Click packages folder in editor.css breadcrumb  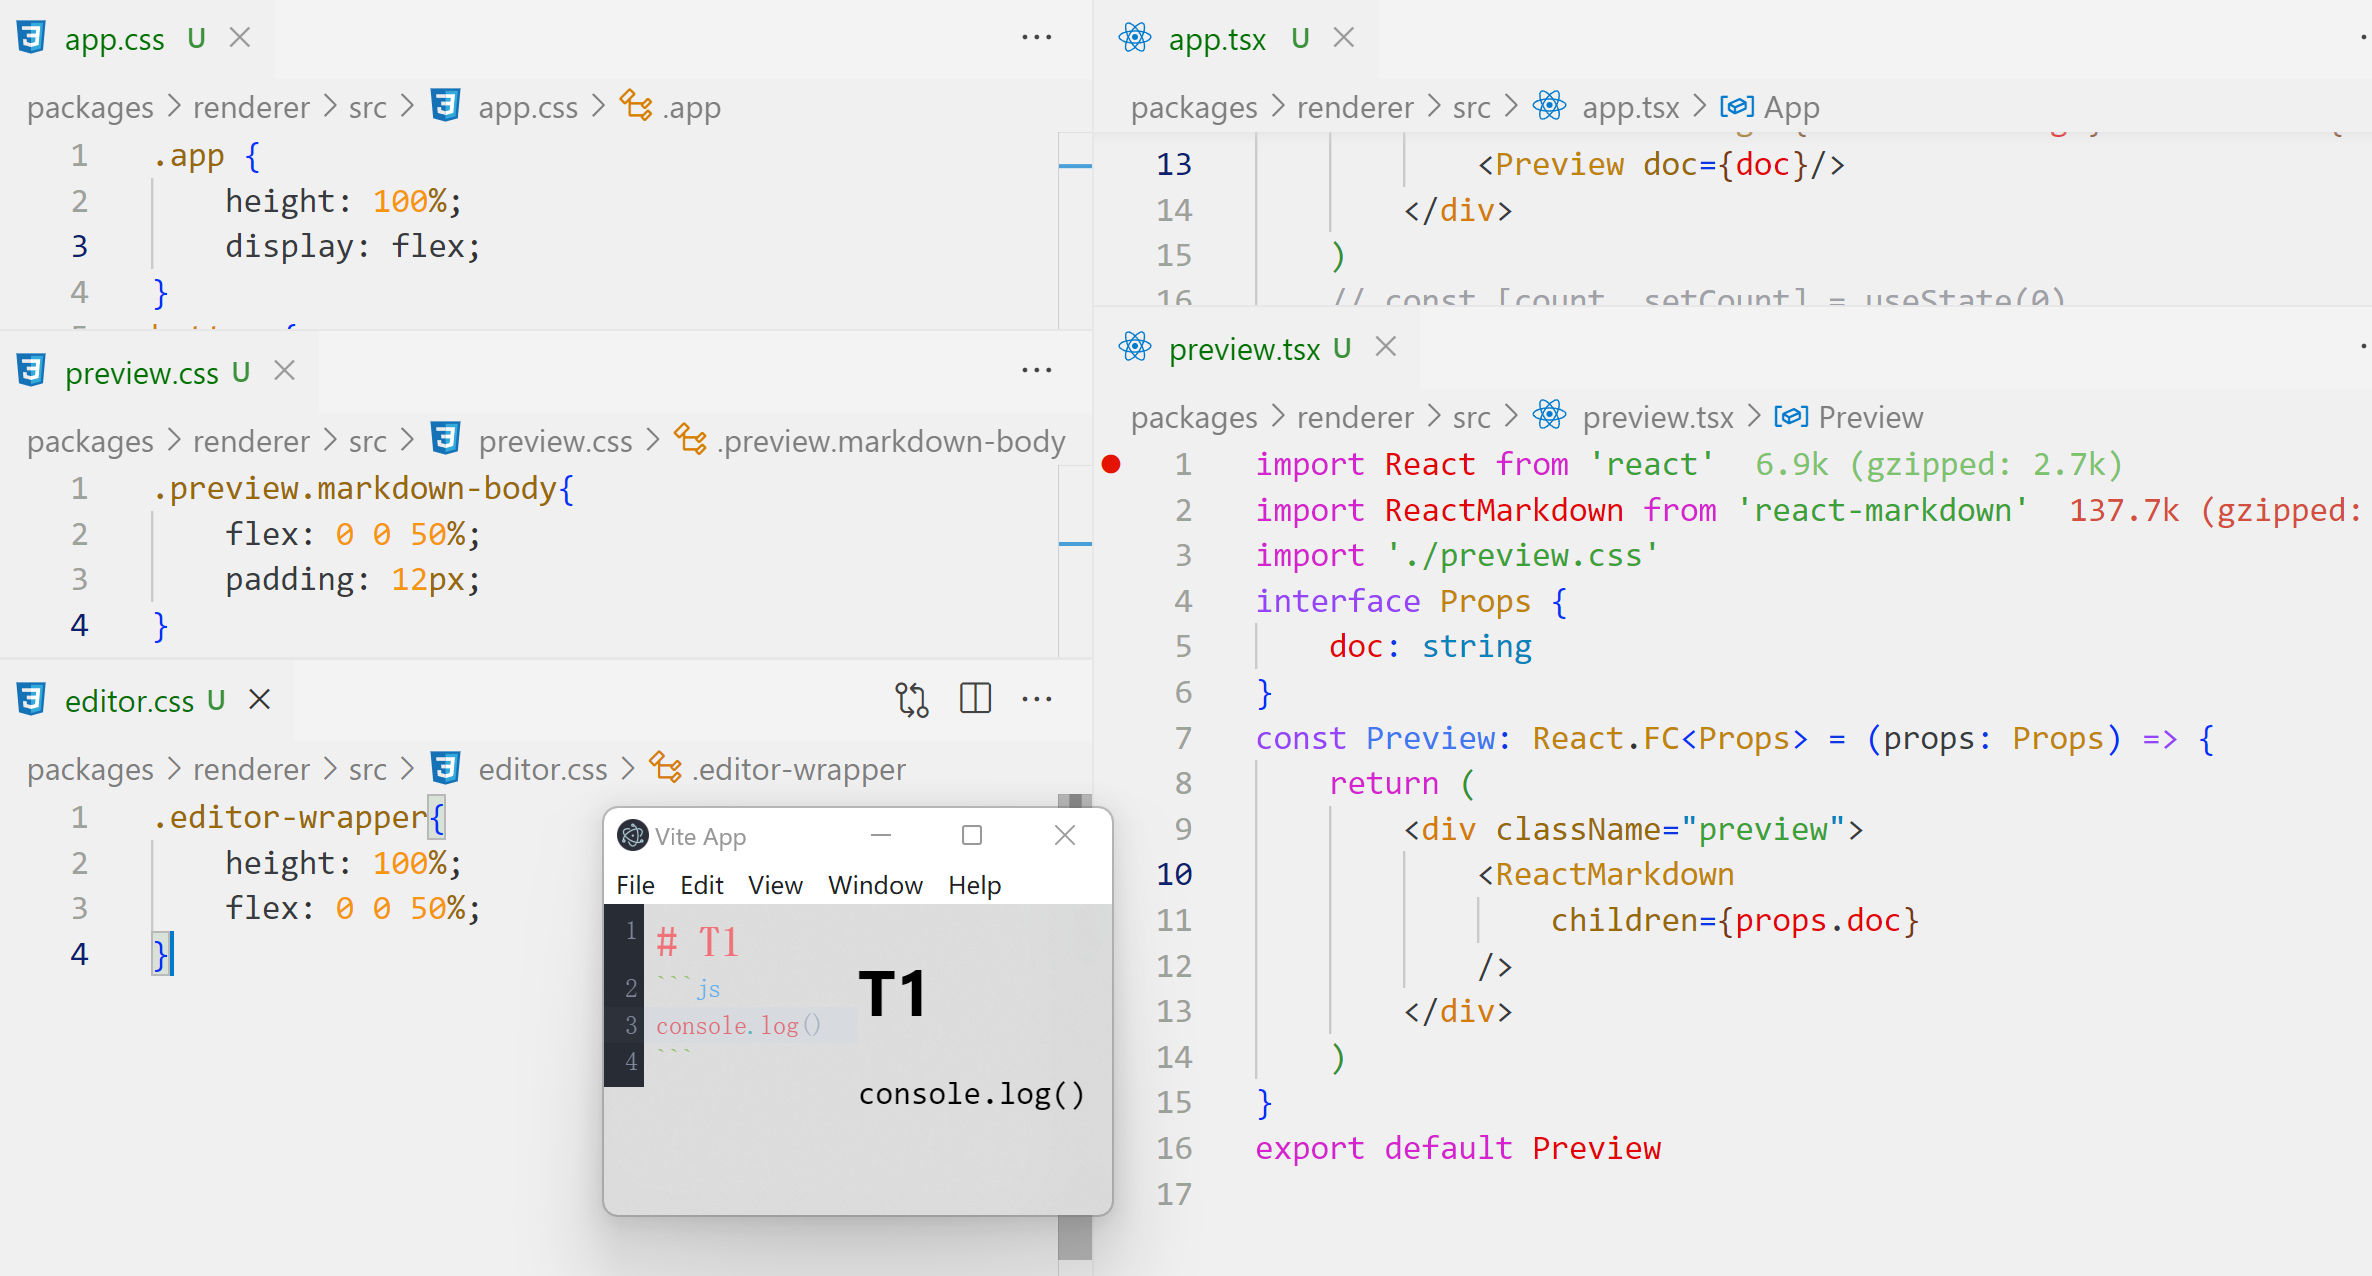pyautogui.click(x=90, y=769)
